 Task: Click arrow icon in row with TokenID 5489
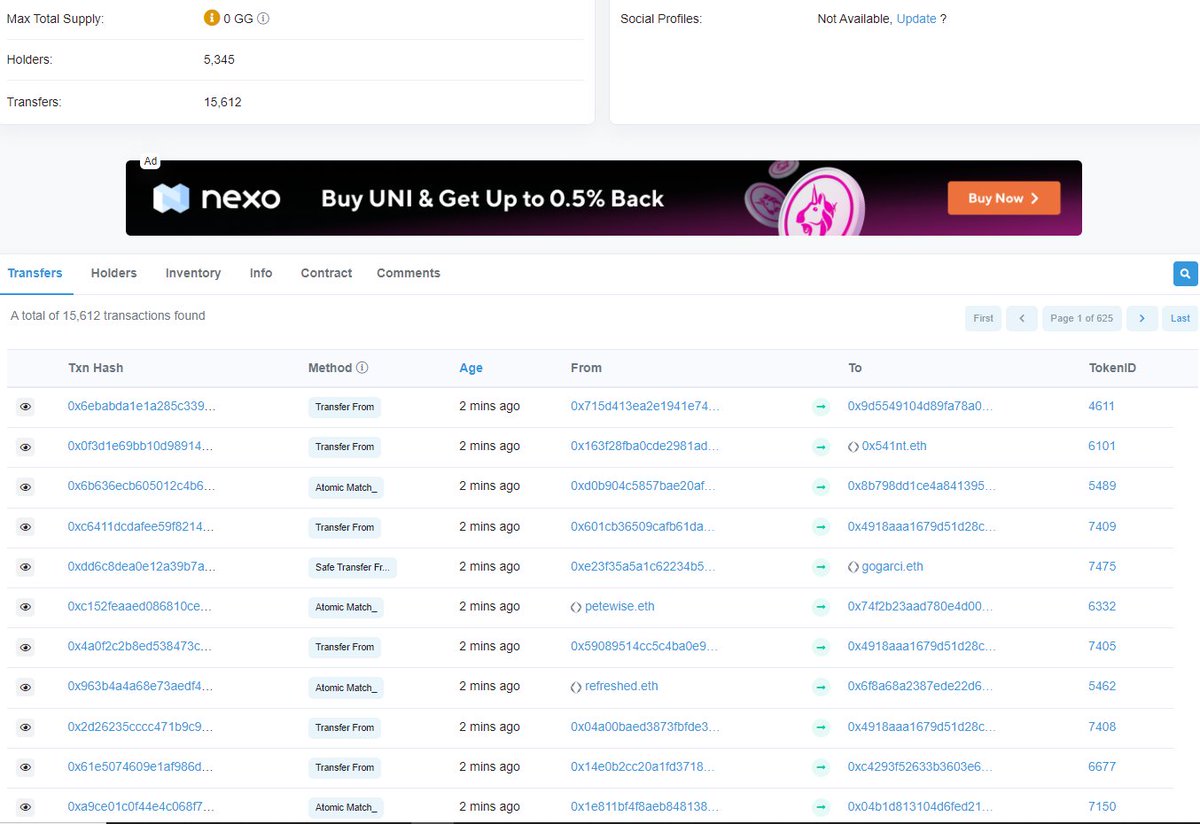click(x=821, y=487)
